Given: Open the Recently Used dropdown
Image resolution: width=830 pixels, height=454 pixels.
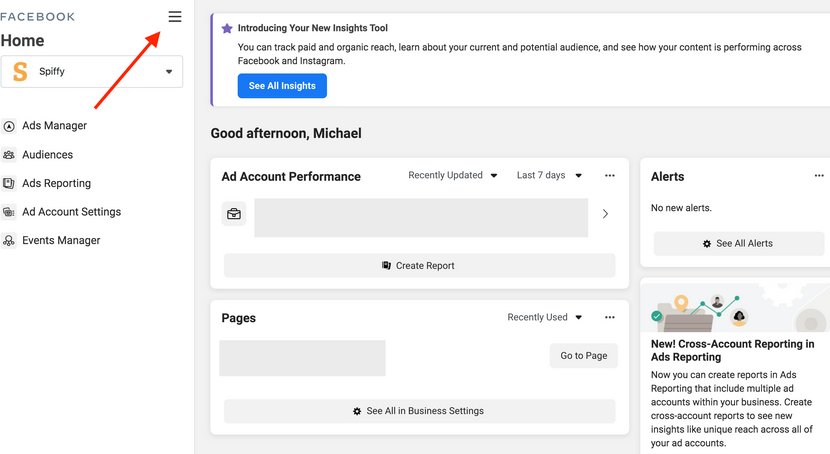Looking at the screenshot, I should point(545,317).
